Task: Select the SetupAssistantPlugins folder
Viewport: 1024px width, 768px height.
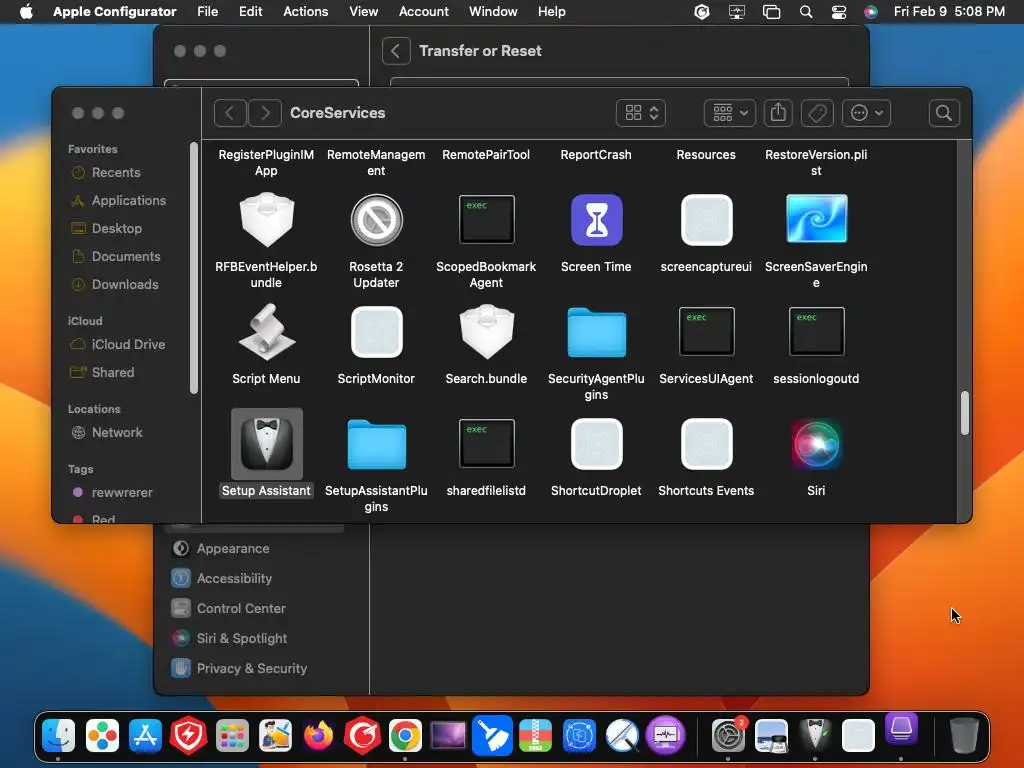Action: click(x=376, y=445)
